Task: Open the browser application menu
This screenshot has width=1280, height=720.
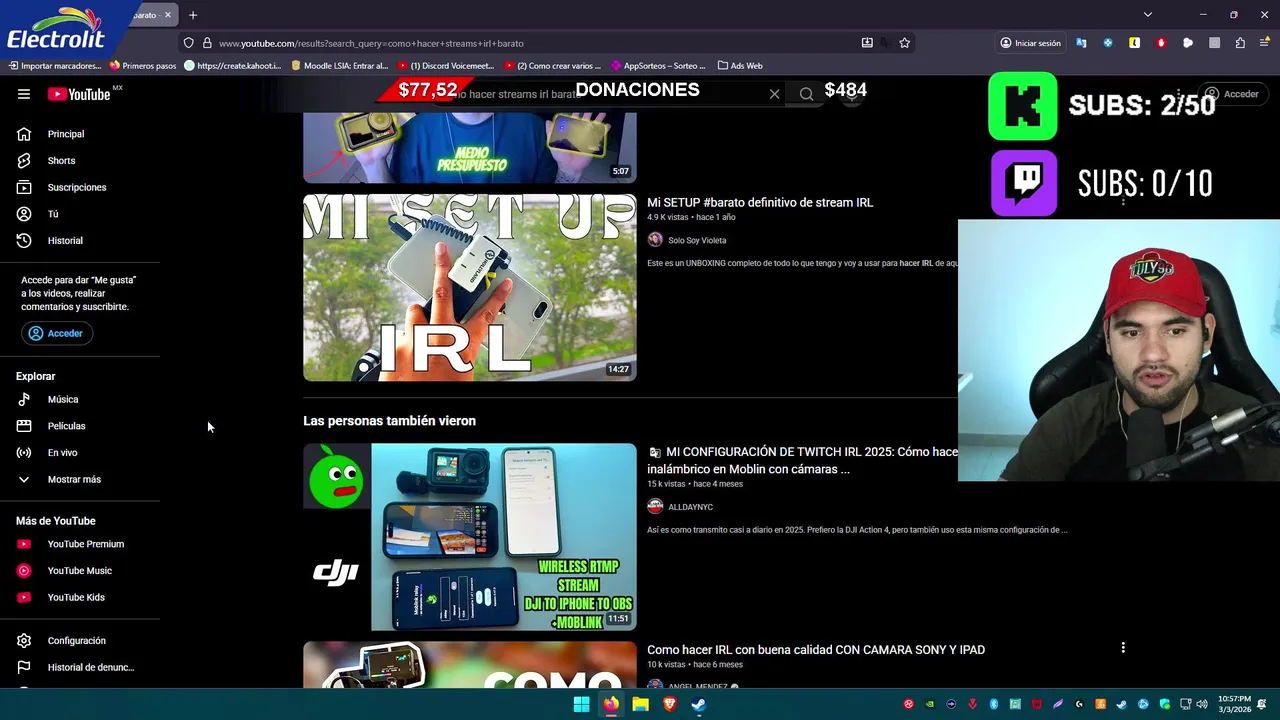Action: [1265, 43]
